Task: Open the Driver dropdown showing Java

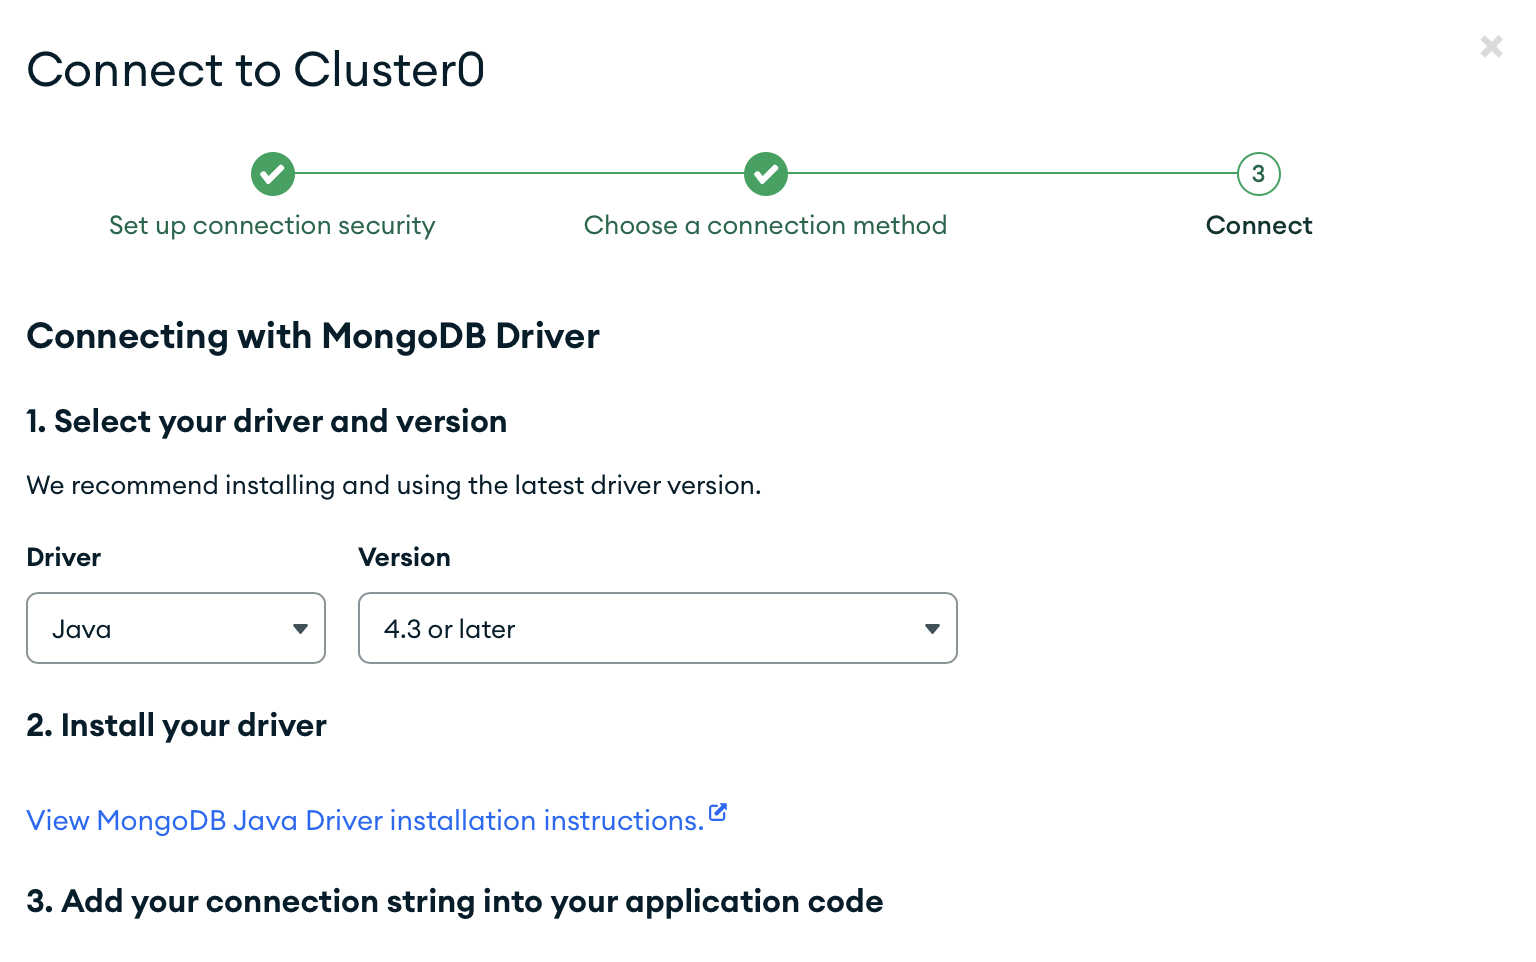Action: click(x=176, y=628)
